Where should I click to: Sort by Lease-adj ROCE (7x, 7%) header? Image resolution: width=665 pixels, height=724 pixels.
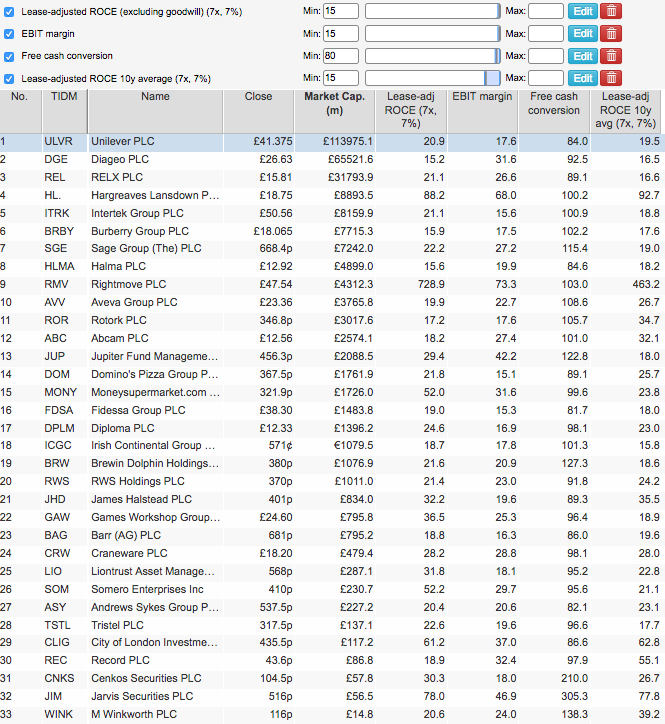point(411,111)
